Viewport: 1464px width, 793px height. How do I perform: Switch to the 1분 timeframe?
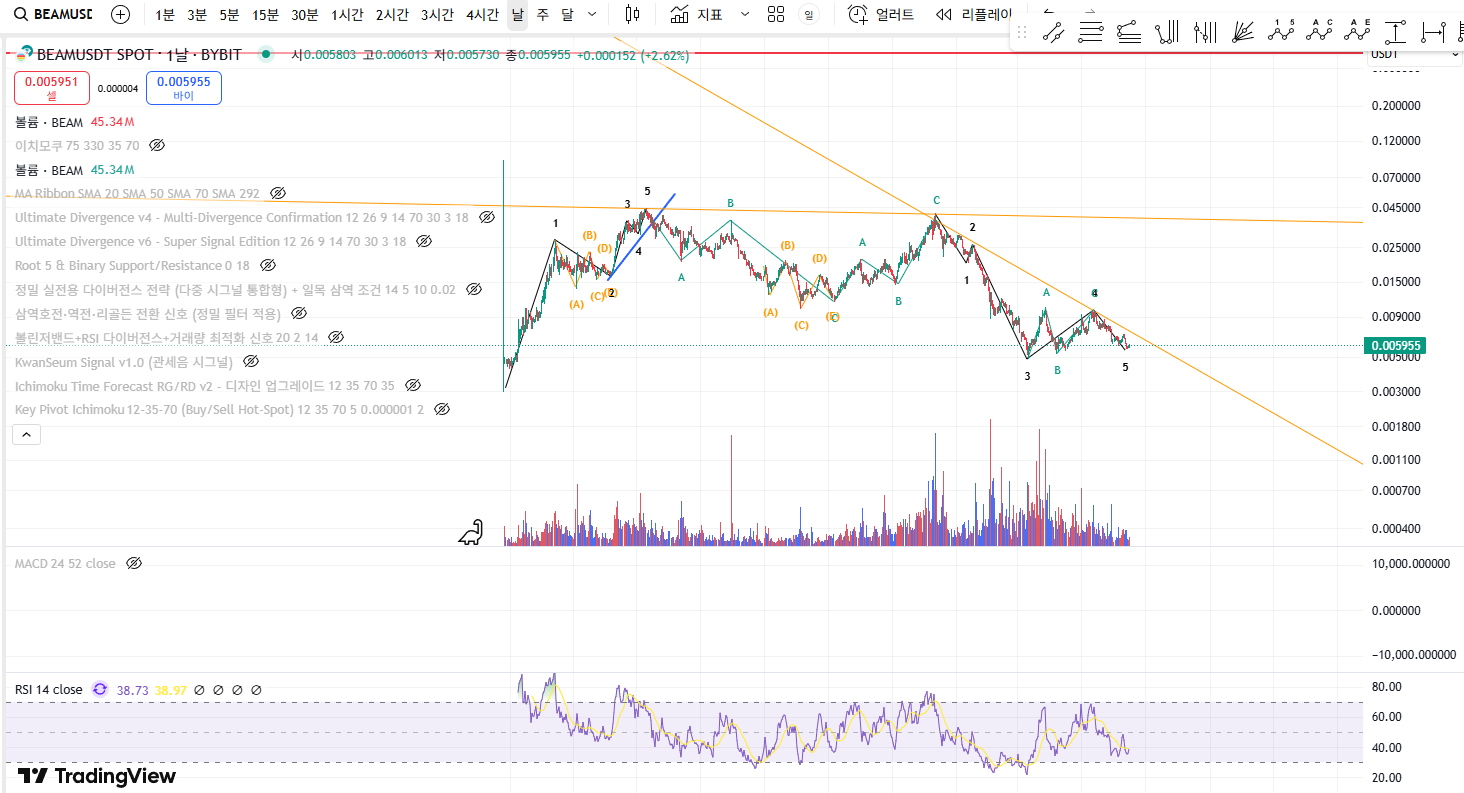pos(165,15)
